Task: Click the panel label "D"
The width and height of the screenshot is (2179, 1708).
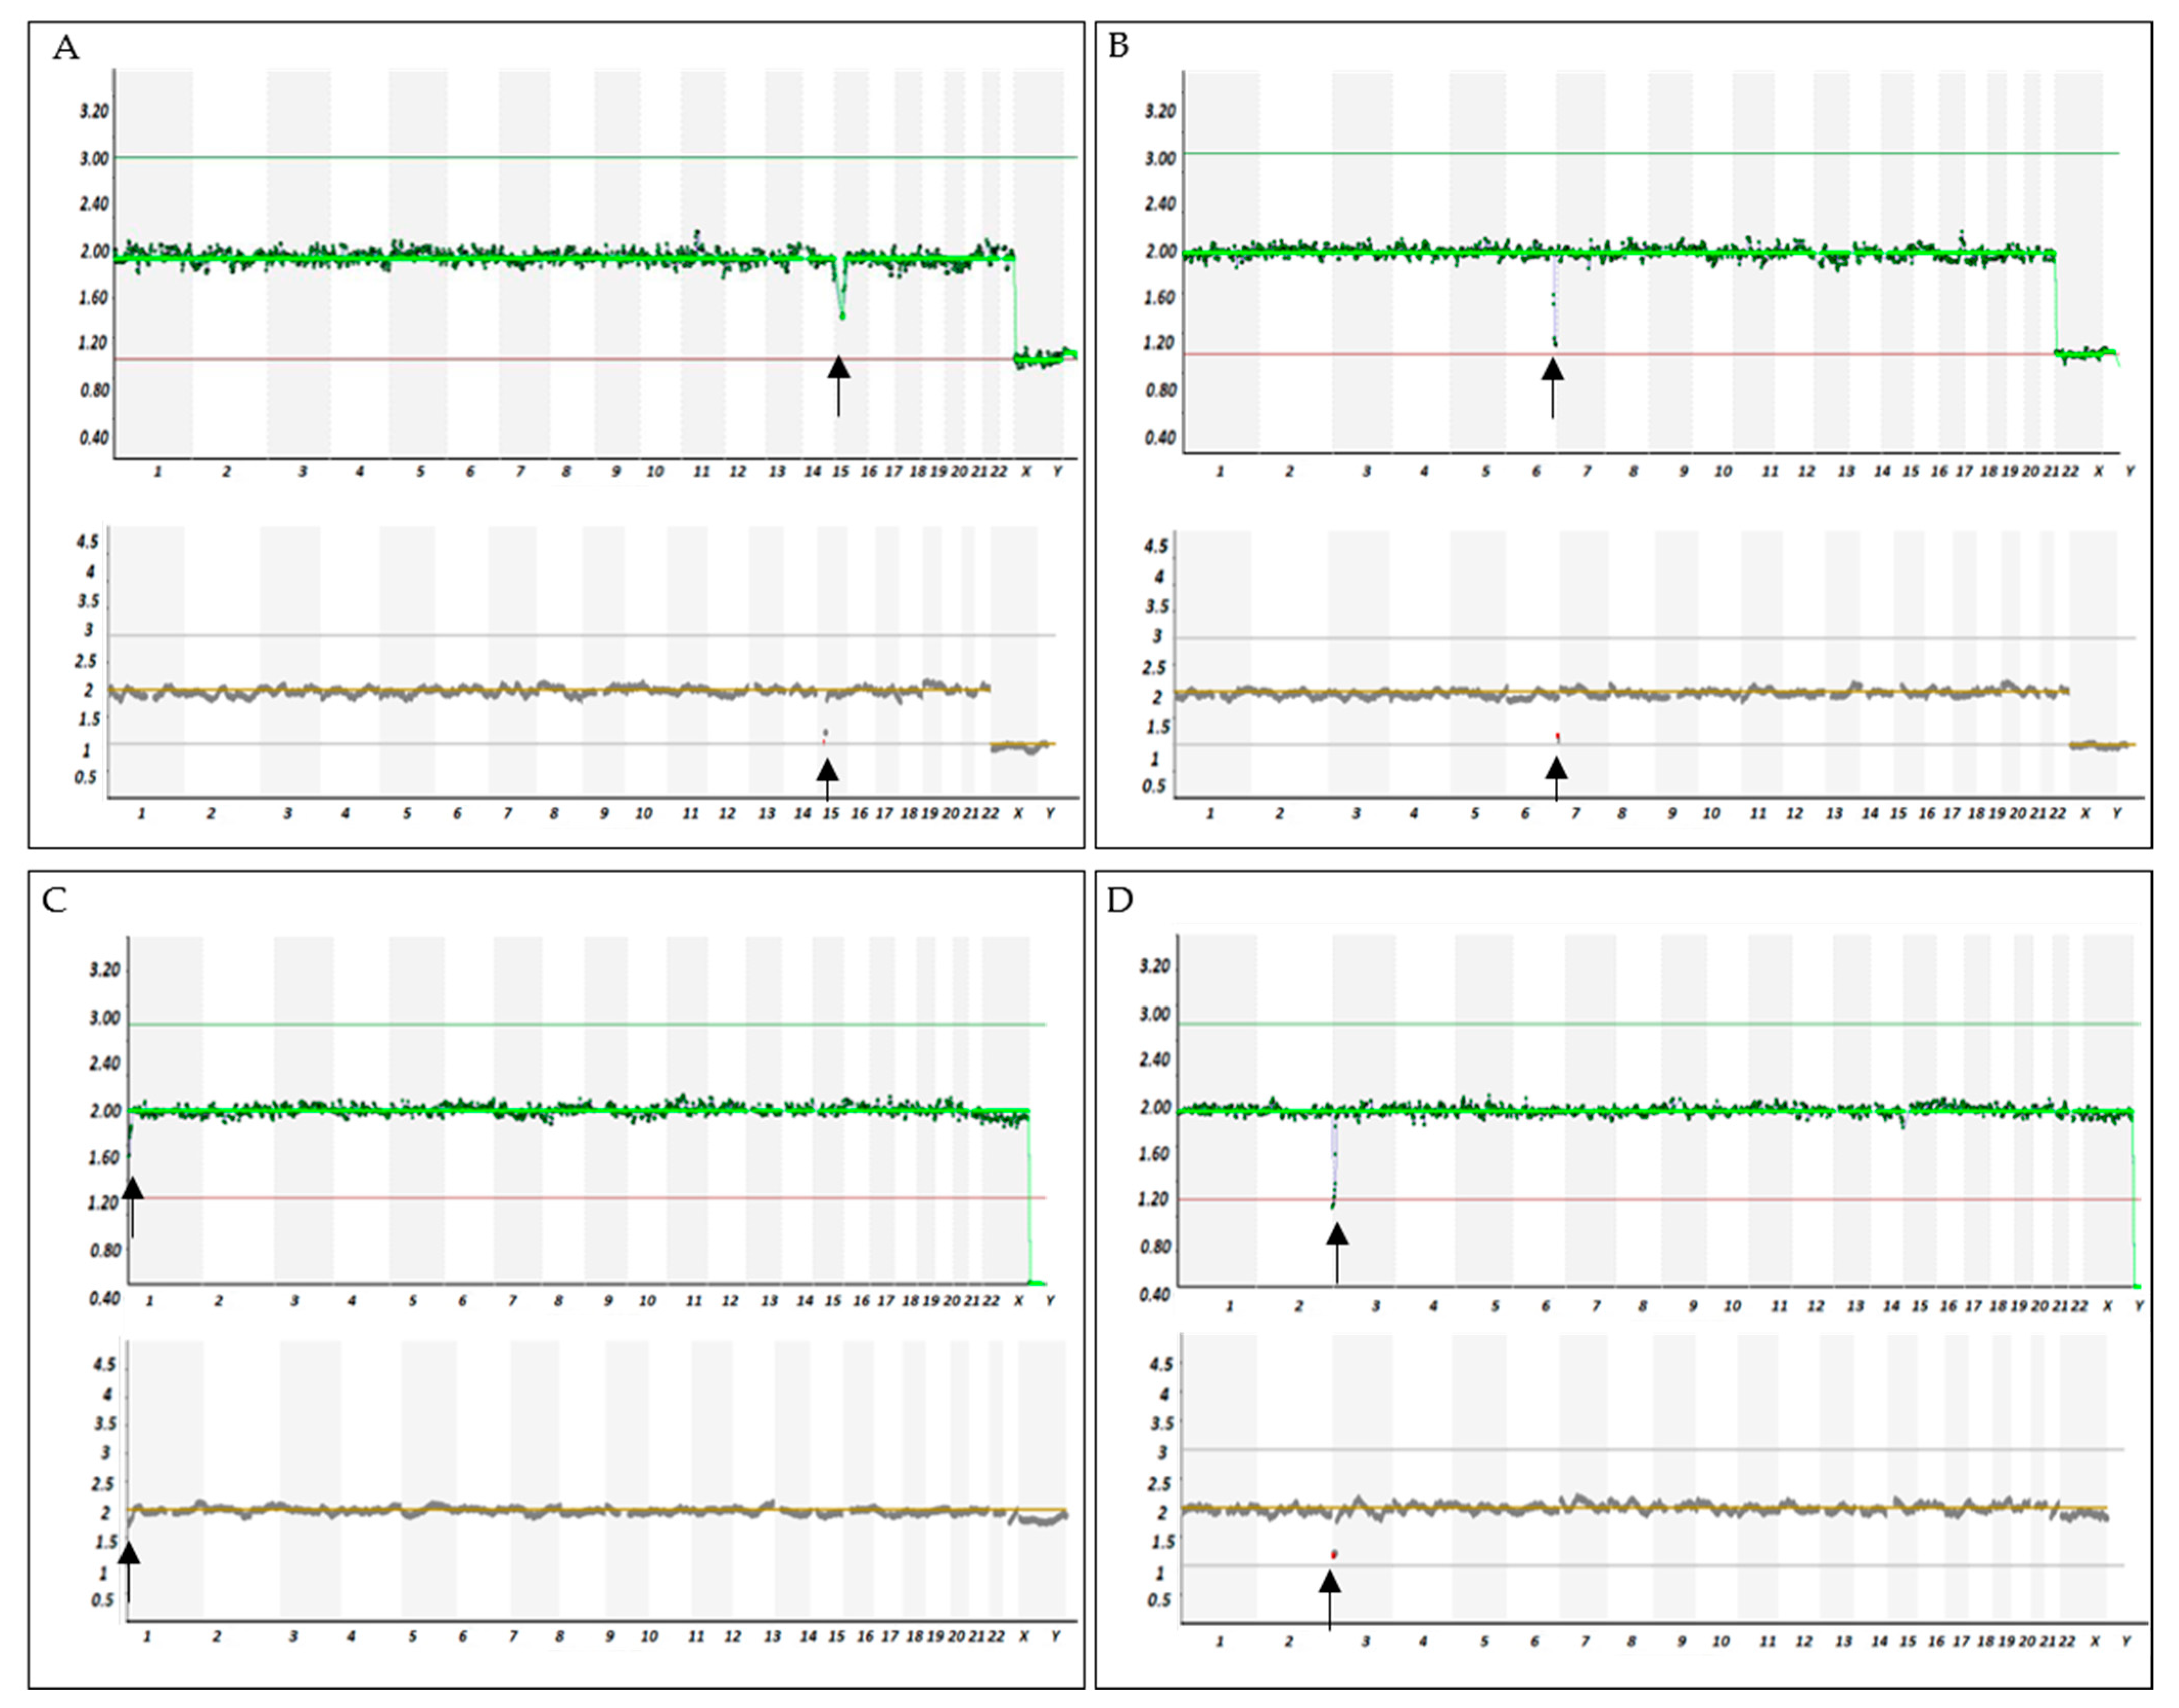Action: click(x=1120, y=900)
